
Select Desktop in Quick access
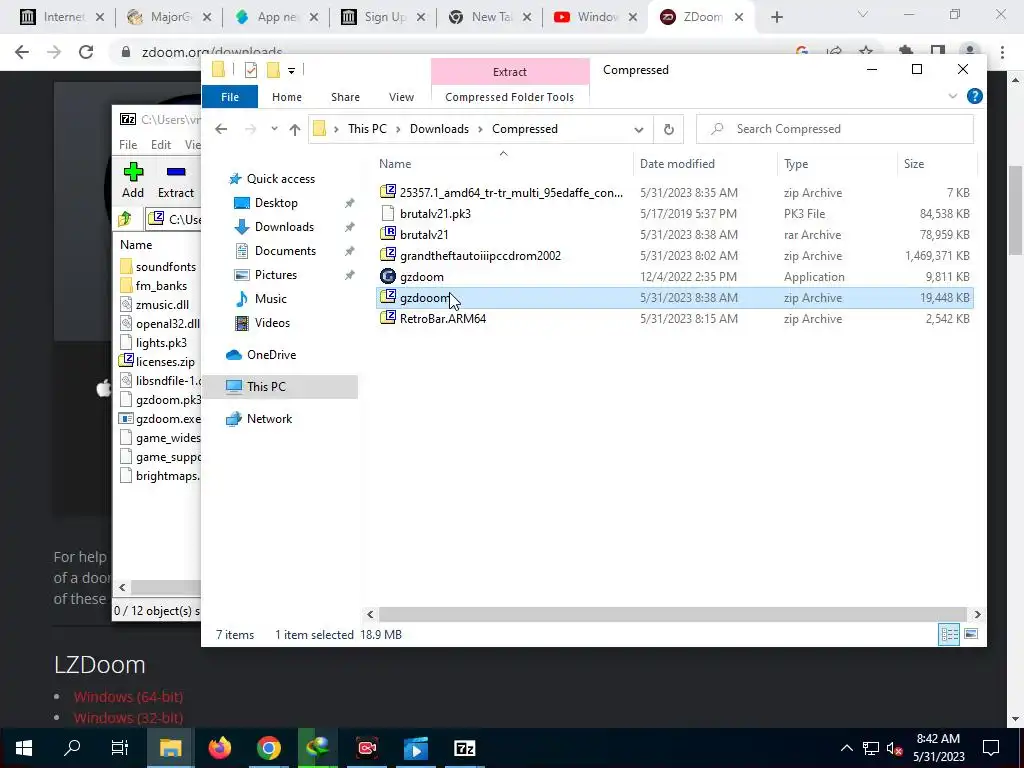276,203
